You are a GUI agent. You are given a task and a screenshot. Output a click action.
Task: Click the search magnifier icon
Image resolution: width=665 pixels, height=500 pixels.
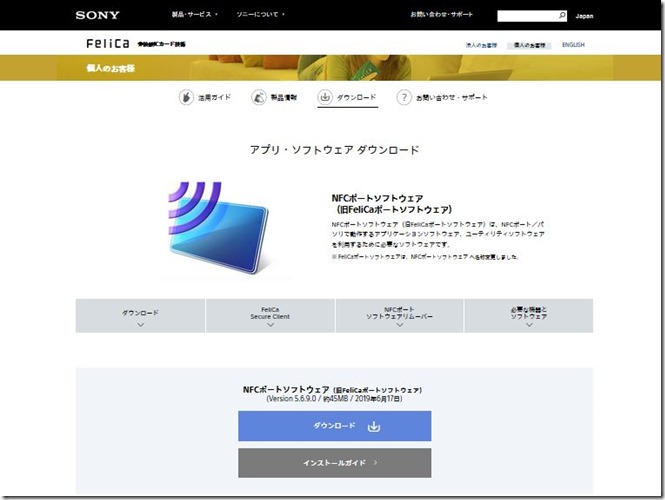tap(562, 16)
